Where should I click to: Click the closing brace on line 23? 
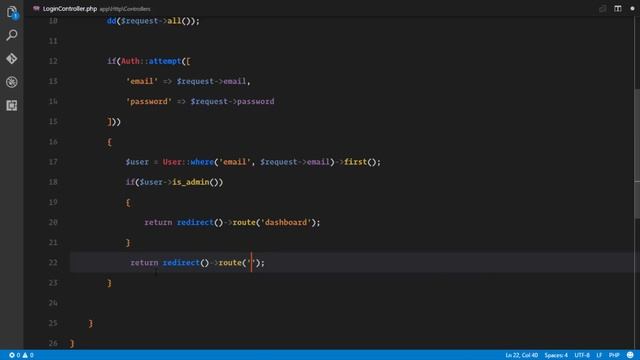coord(109,283)
